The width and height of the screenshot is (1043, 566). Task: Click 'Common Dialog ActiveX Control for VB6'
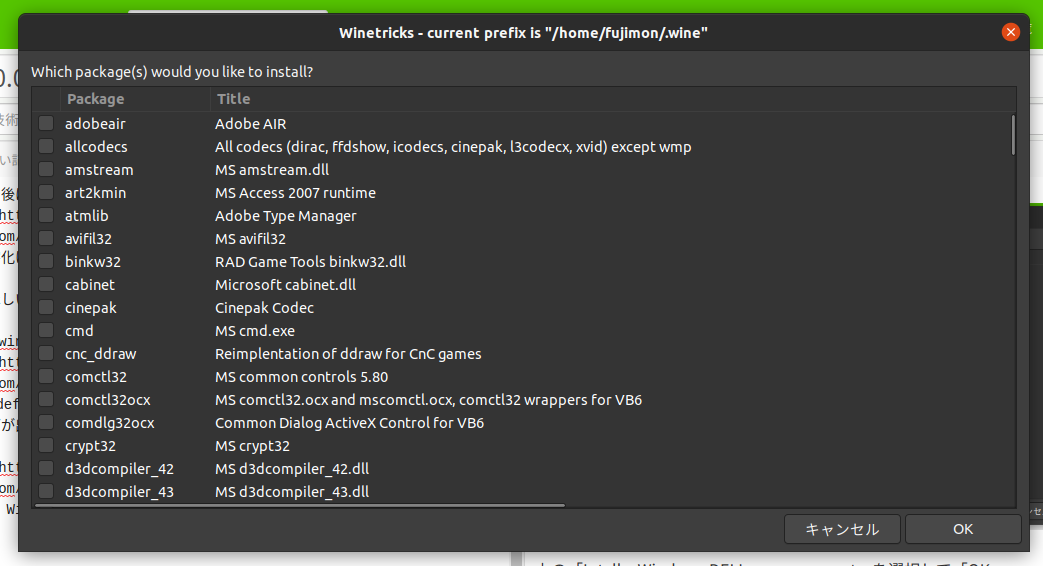click(349, 423)
